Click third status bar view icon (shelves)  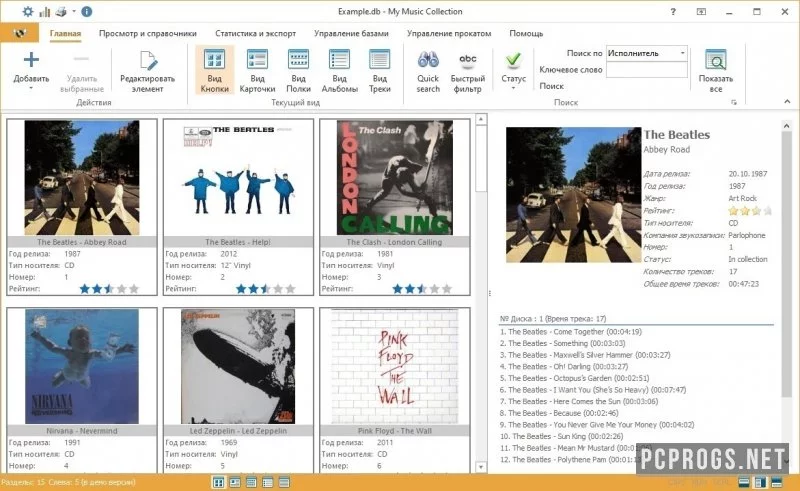tap(251, 482)
